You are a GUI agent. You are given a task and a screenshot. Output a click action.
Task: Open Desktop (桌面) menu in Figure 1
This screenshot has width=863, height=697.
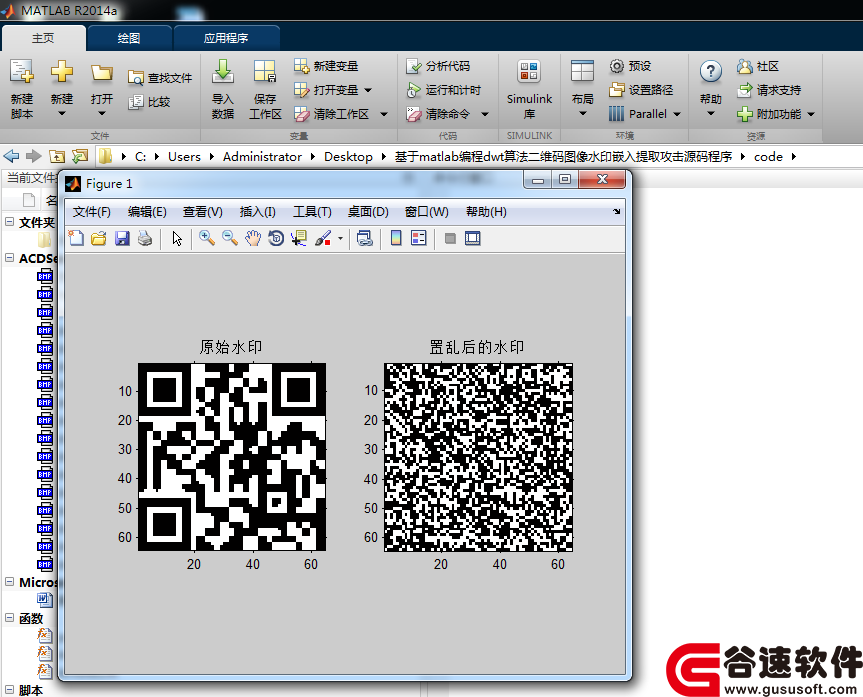click(368, 212)
